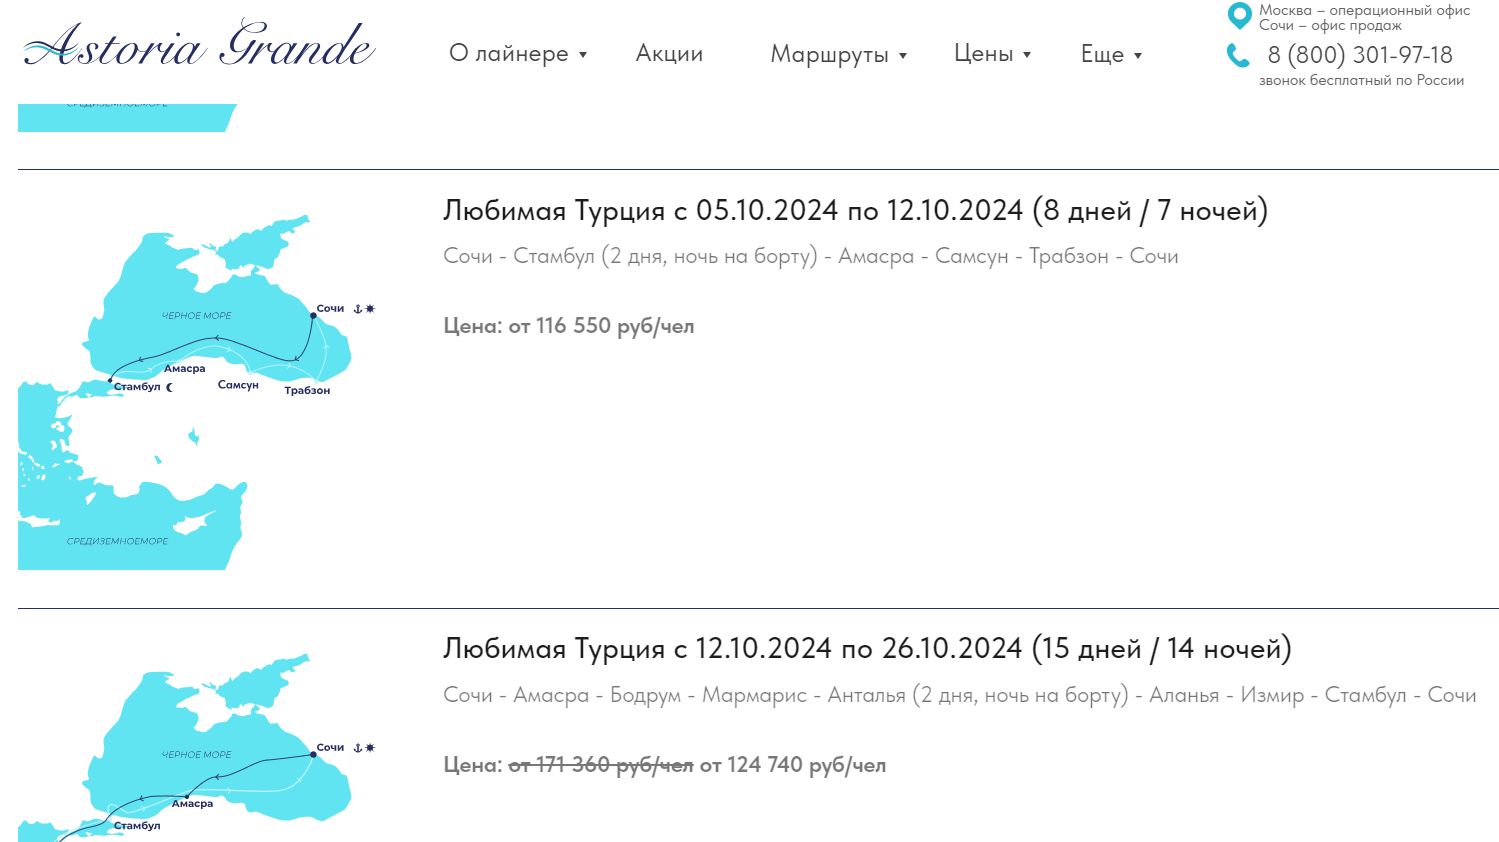The image size is (1499, 842).
Task: Open cruise Любимая Турция 12.10.2024 title
Action: pos(866,649)
